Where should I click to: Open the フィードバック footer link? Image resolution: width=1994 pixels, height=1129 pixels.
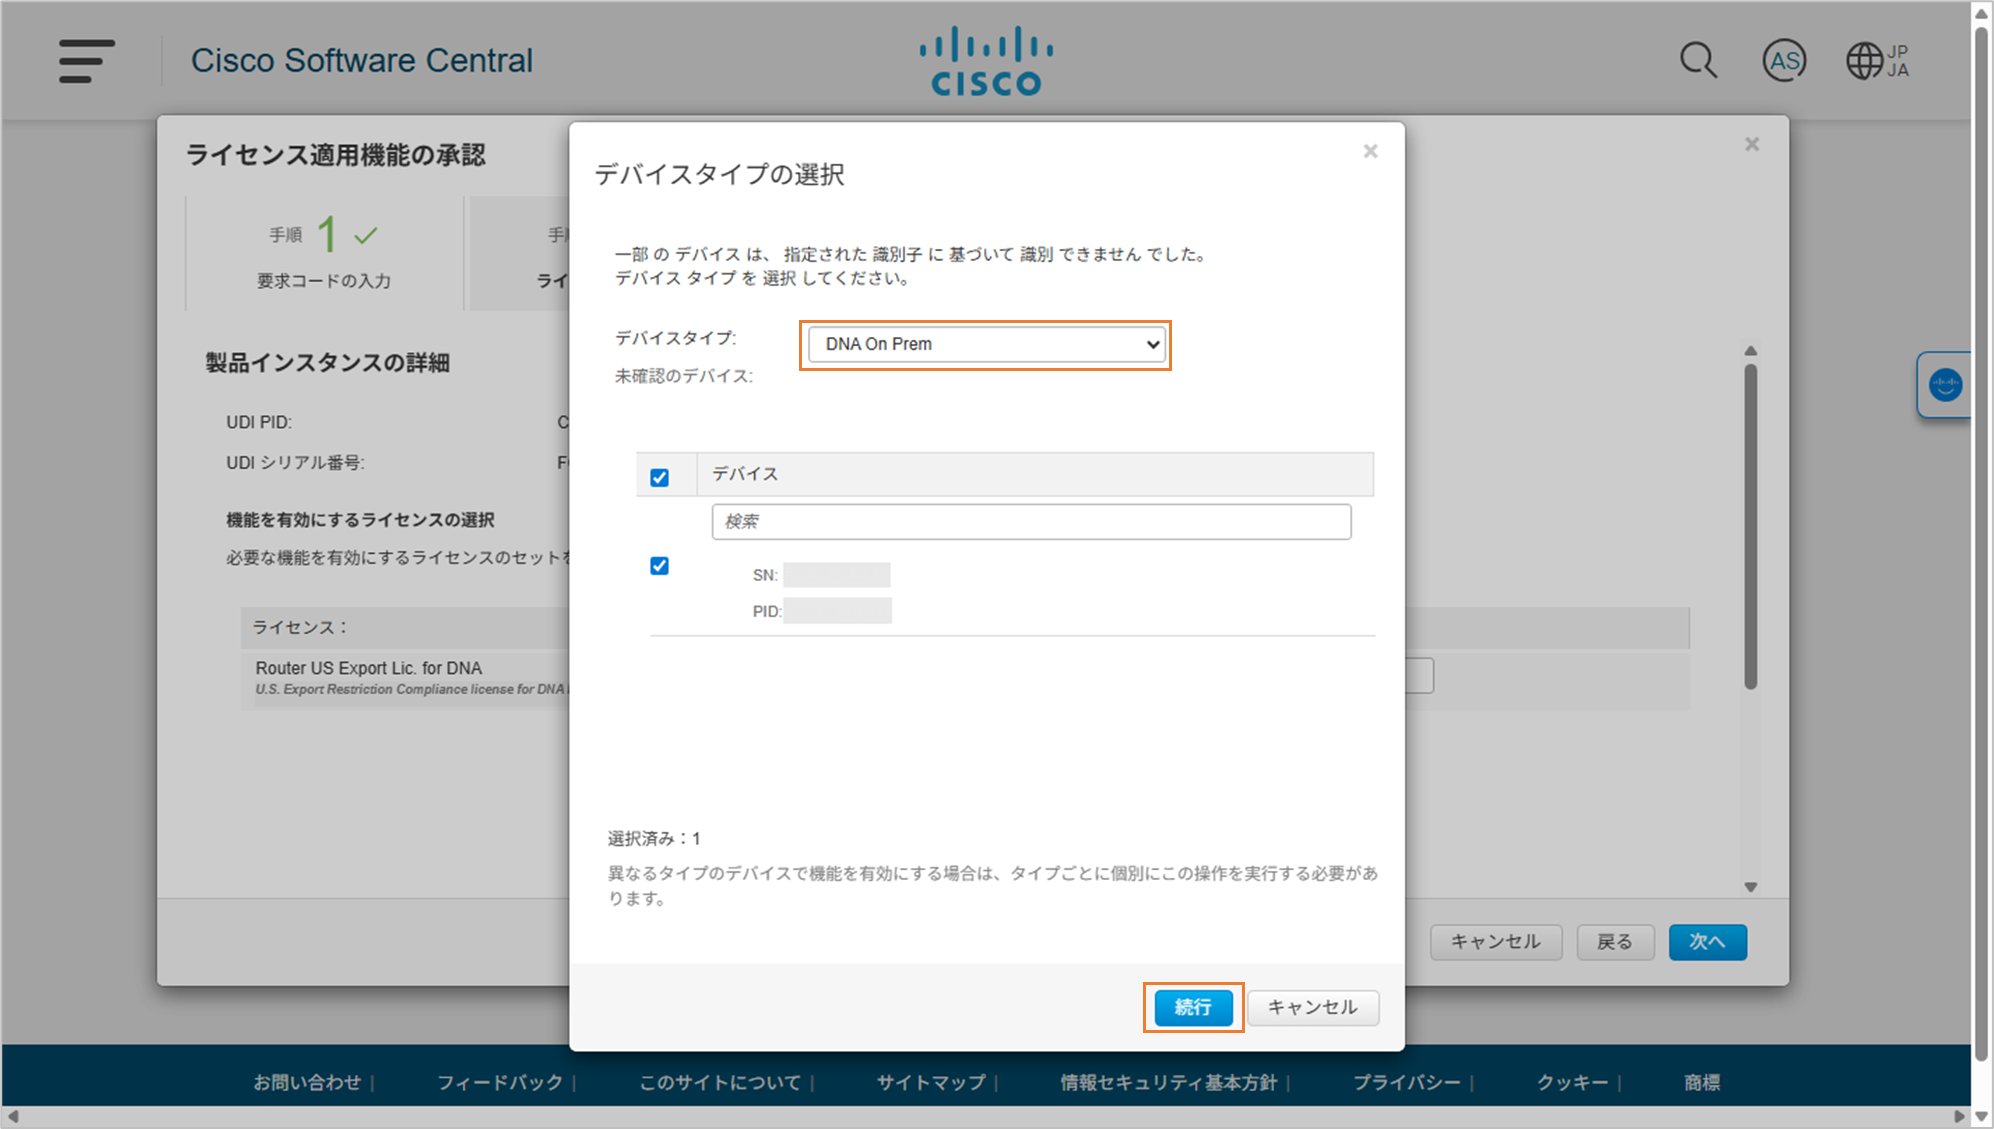click(500, 1082)
